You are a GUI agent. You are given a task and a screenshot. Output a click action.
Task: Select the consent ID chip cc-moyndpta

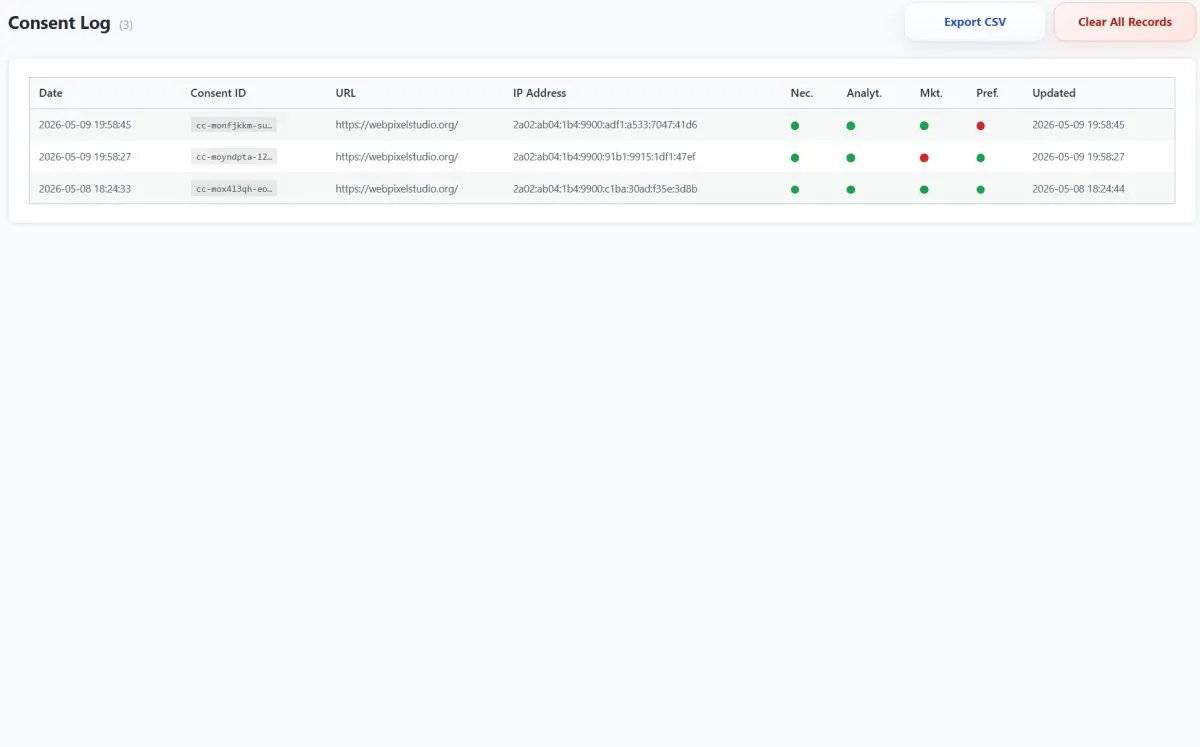click(234, 157)
